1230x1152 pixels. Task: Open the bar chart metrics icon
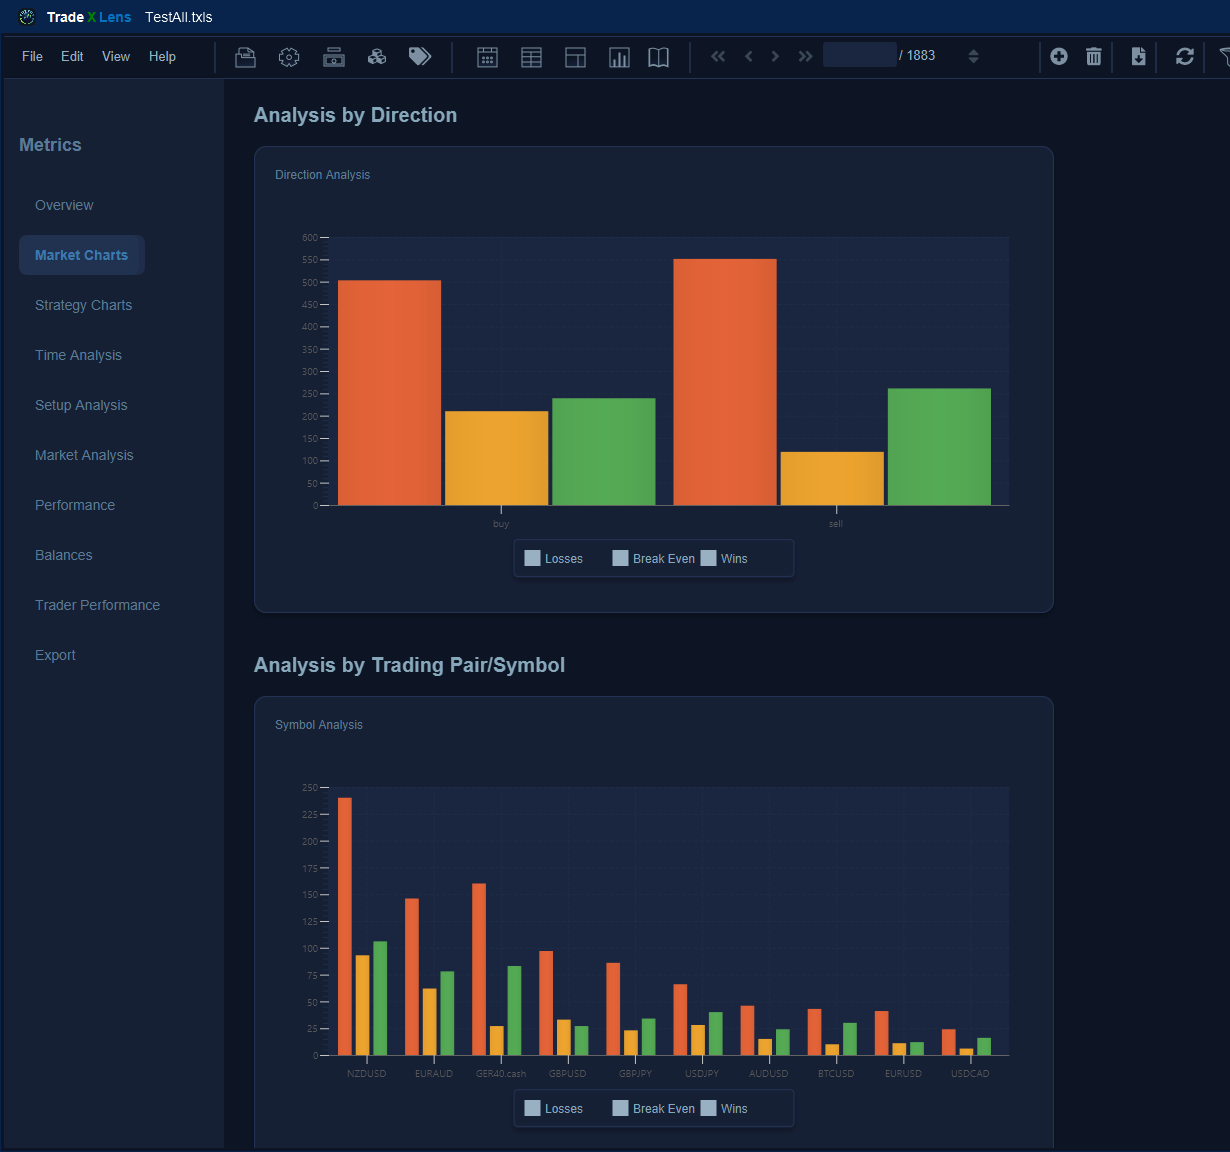click(x=619, y=57)
